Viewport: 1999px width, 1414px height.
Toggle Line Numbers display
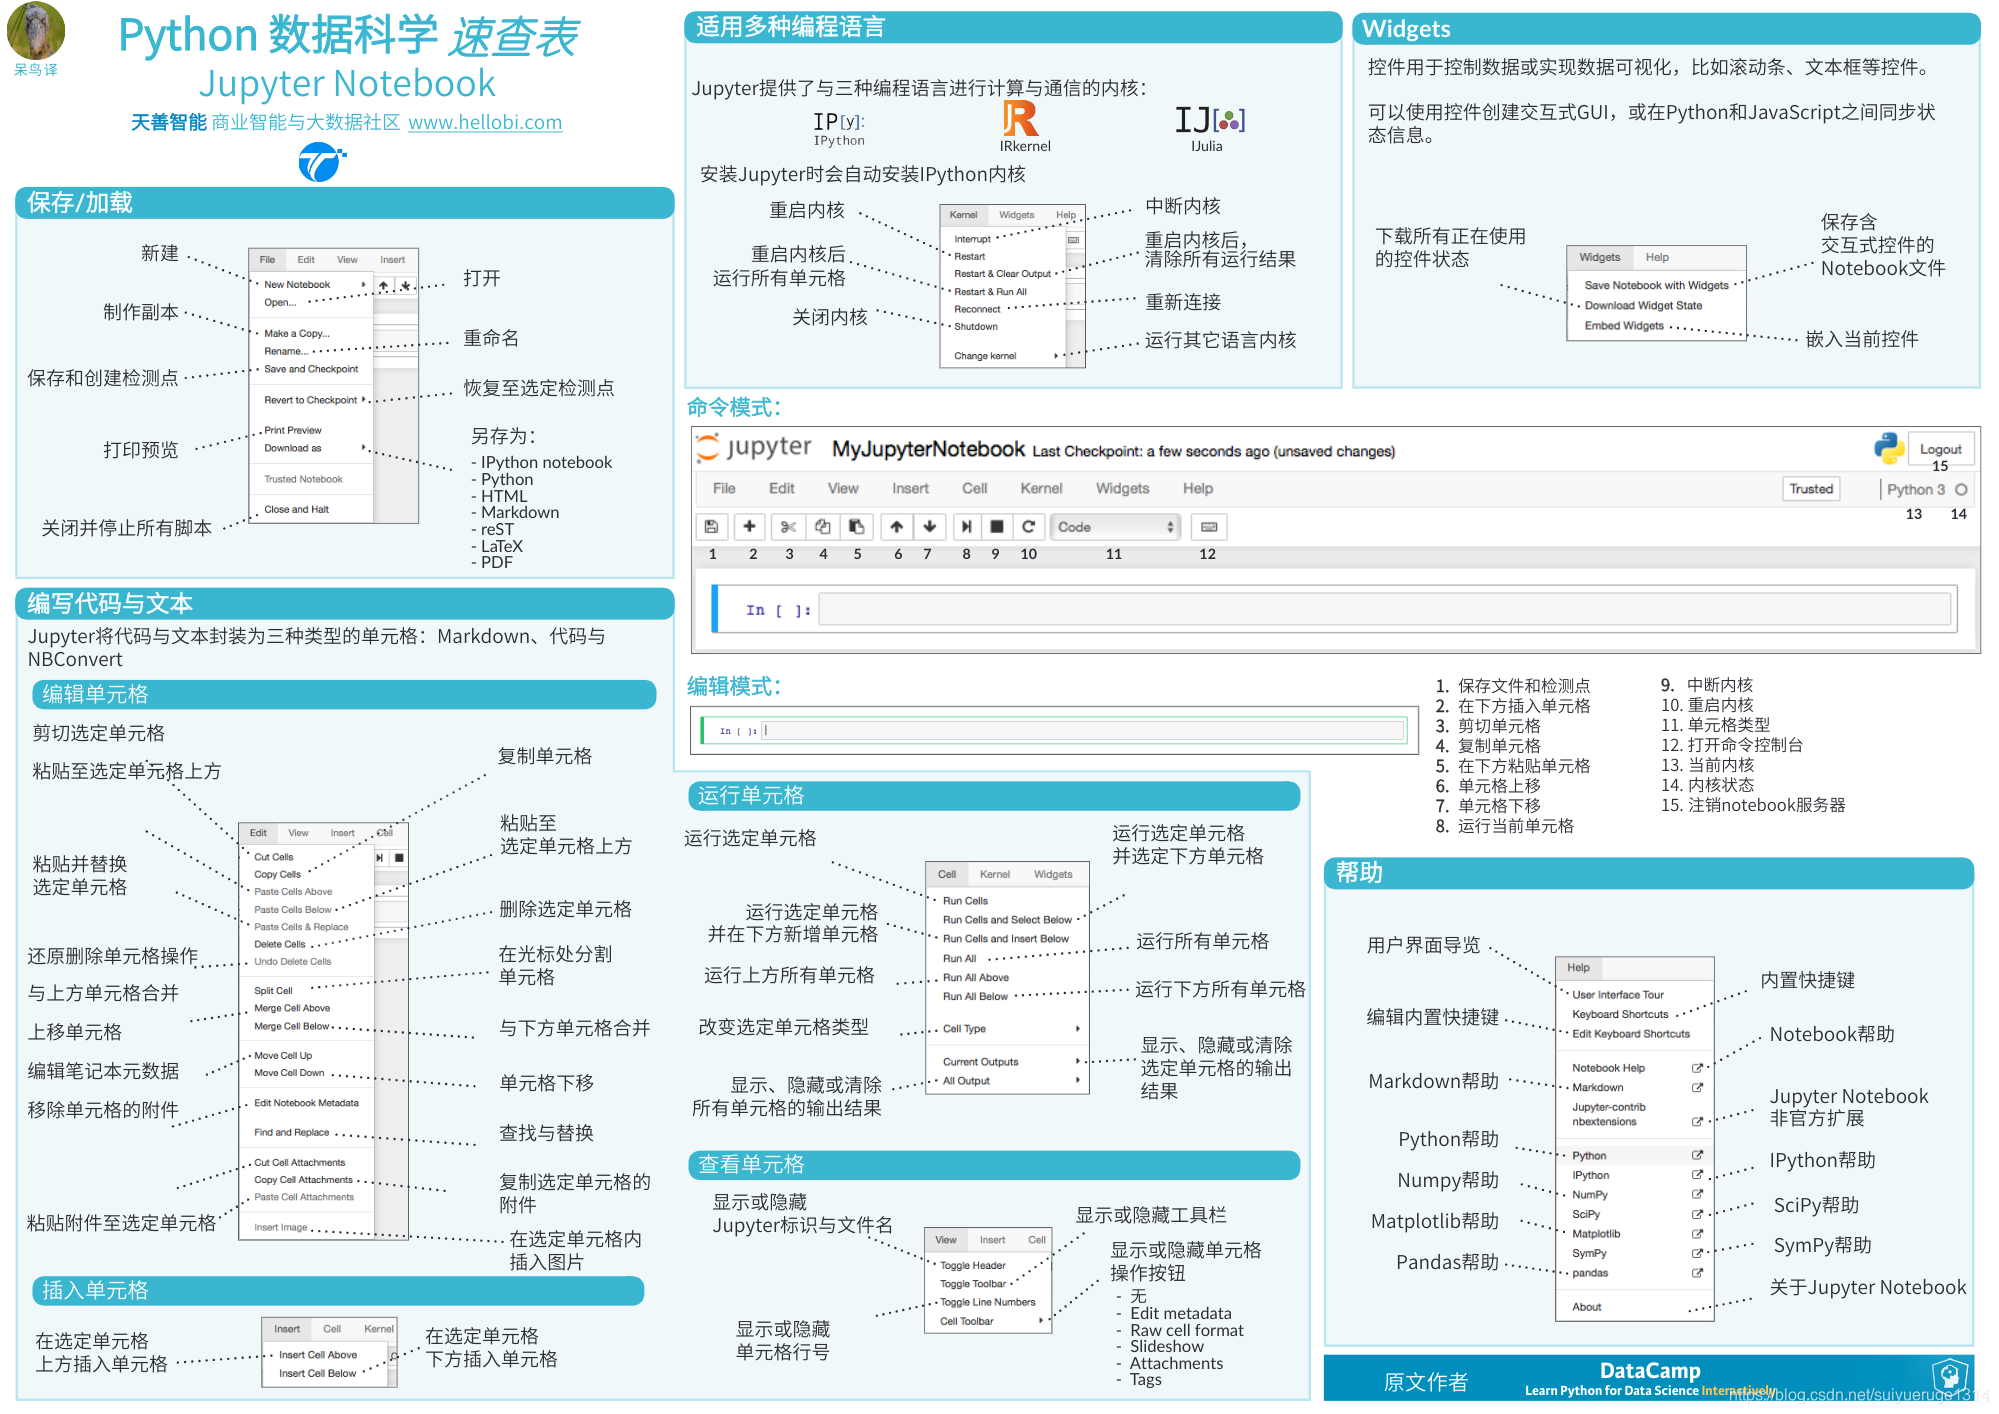tap(986, 1302)
